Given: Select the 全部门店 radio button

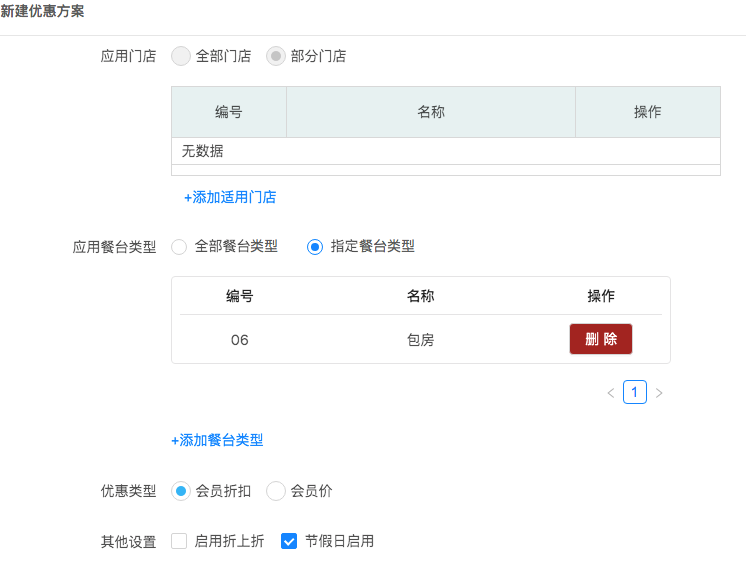Looking at the screenshot, I should pyautogui.click(x=181, y=56).
